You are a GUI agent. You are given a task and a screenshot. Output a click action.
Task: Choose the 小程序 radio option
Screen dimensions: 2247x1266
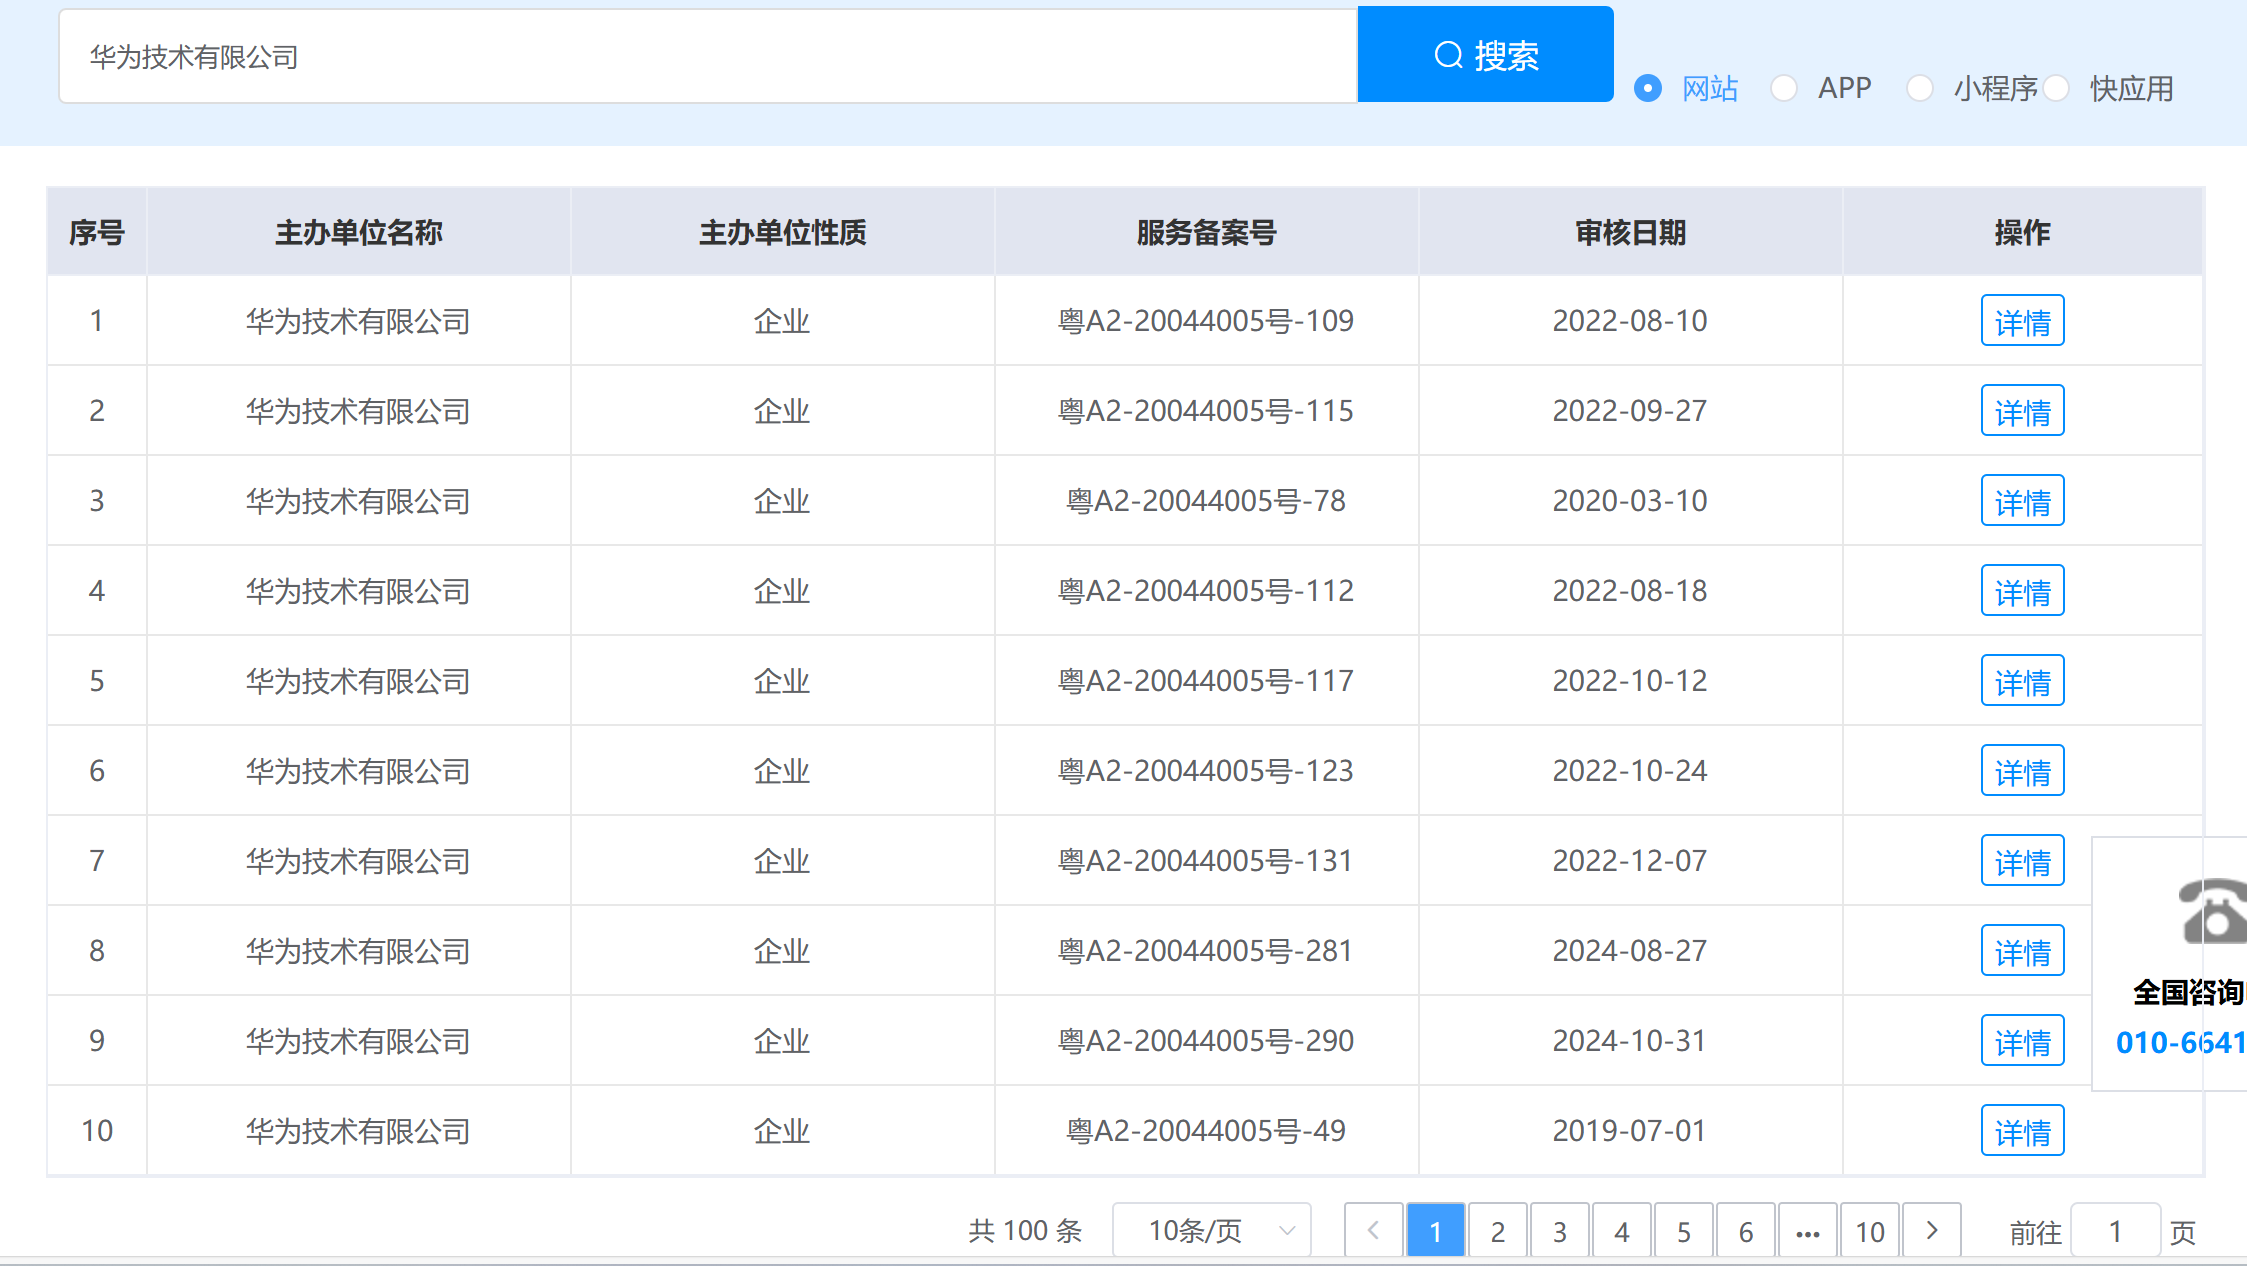1919,88
